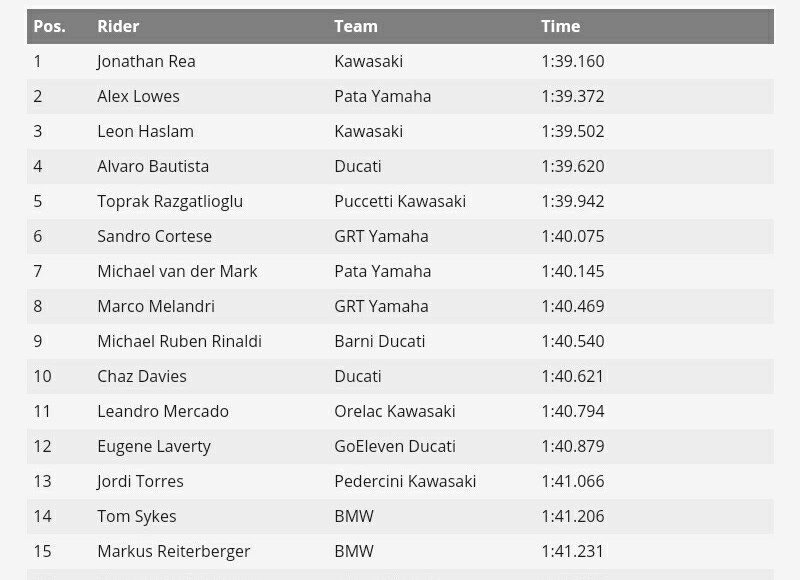Select the Barni Ducati team cell
800x580 pixels.
380,341
